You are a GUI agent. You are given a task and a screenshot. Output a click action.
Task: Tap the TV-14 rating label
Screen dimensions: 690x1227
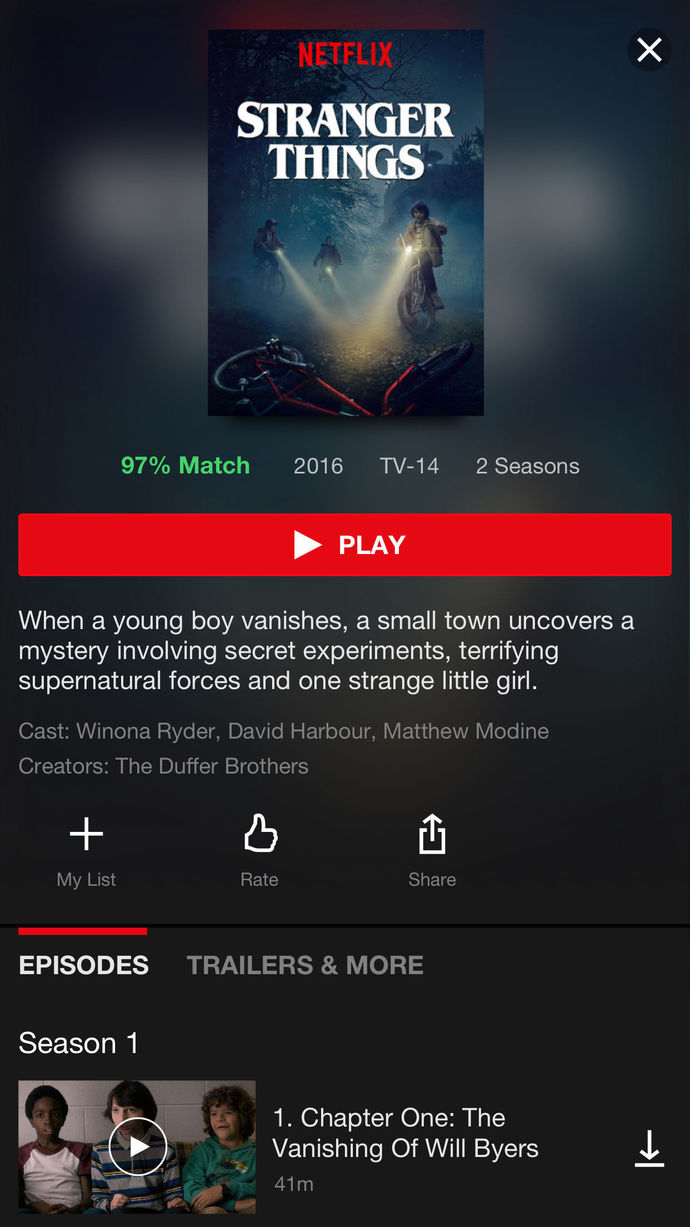coord(409,466)
